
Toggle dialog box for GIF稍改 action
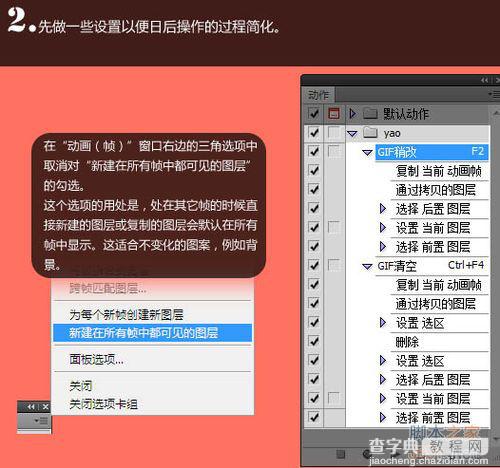(333, 151)
